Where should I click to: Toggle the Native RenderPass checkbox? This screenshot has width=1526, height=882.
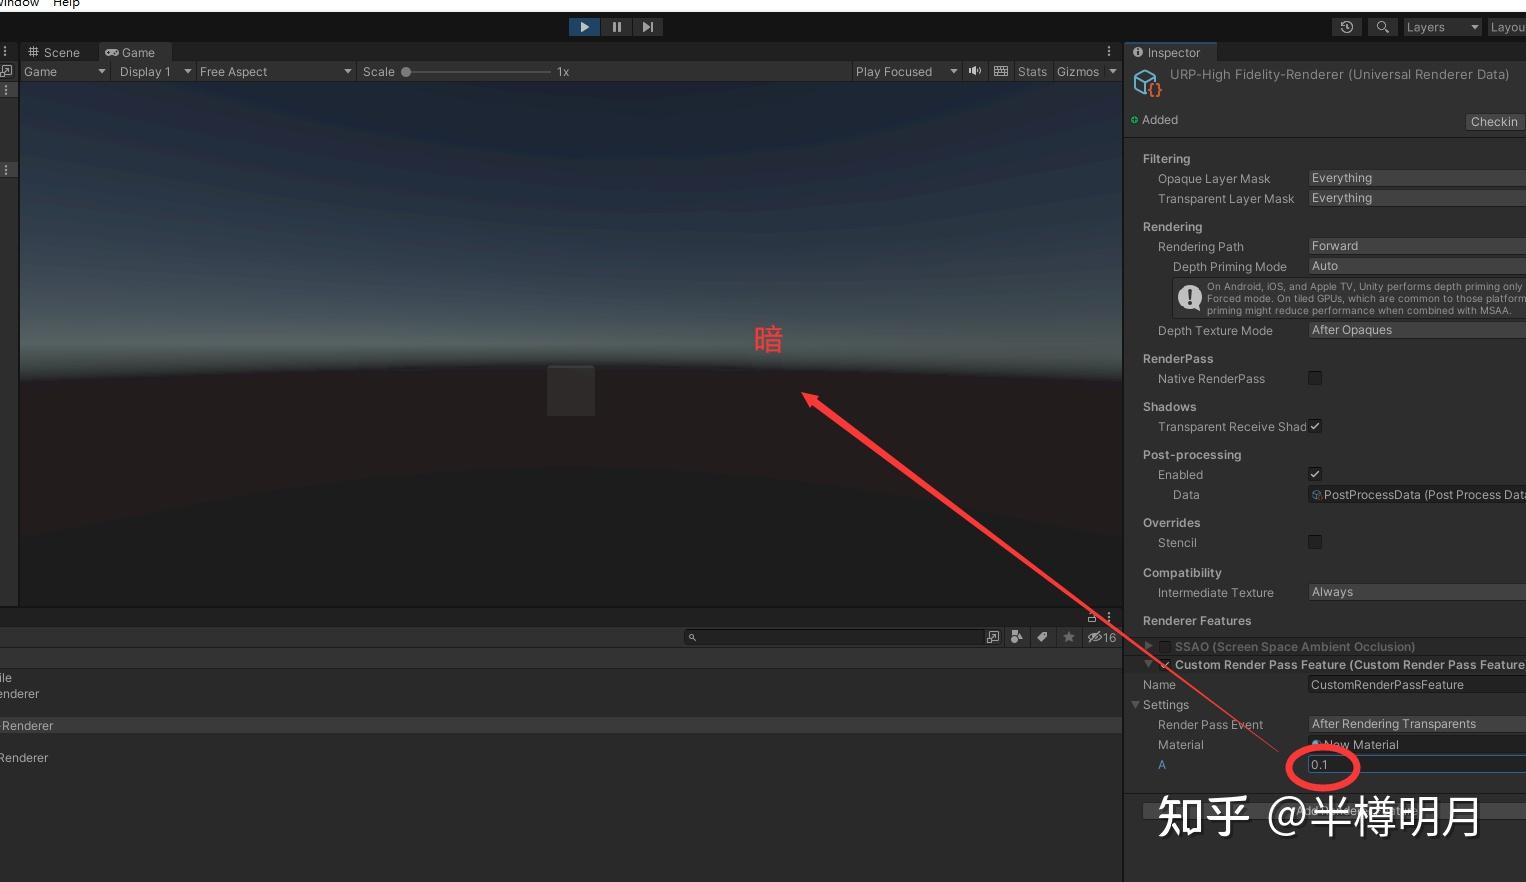[x=1315, y=378]
